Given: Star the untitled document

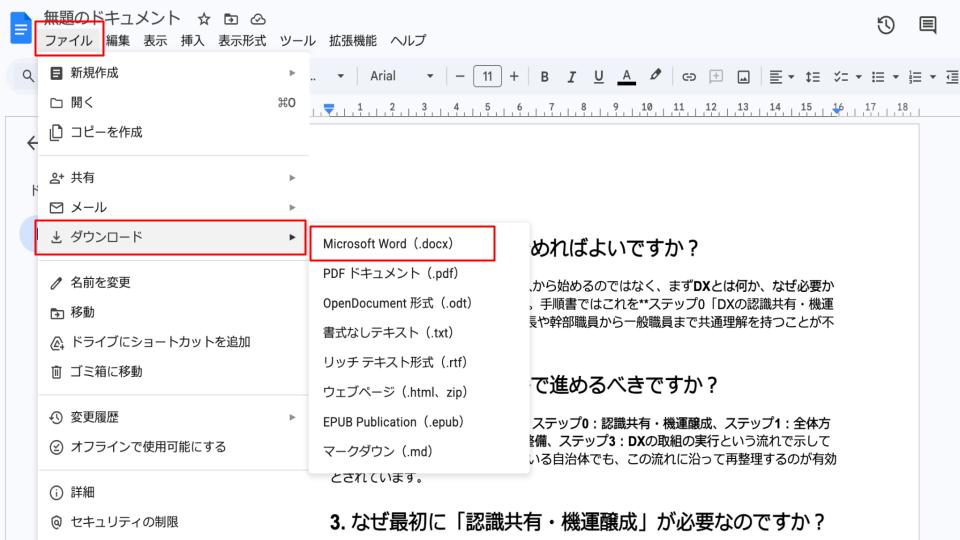Looking at the screenshot, I should tap(204, 18).
